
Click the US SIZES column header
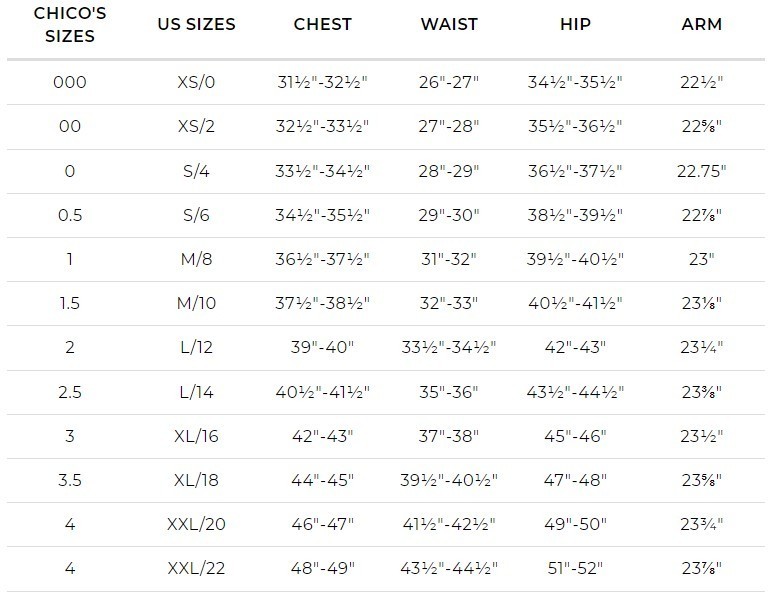[196, 24]
